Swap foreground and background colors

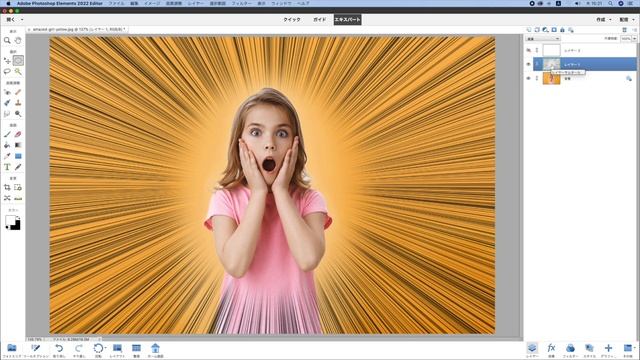point(18,218)
